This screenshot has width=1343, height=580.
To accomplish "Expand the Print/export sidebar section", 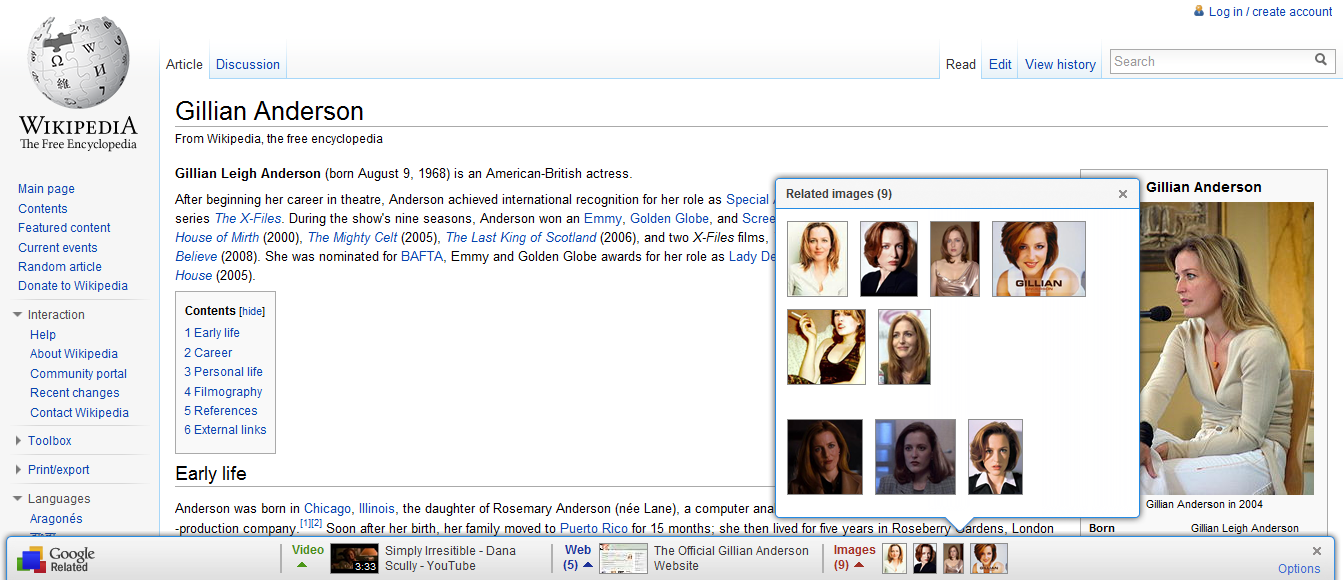I will [x=18, y=470].
